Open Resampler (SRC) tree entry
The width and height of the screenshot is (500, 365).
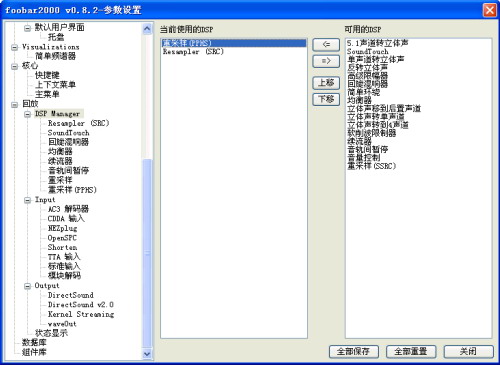78,123
